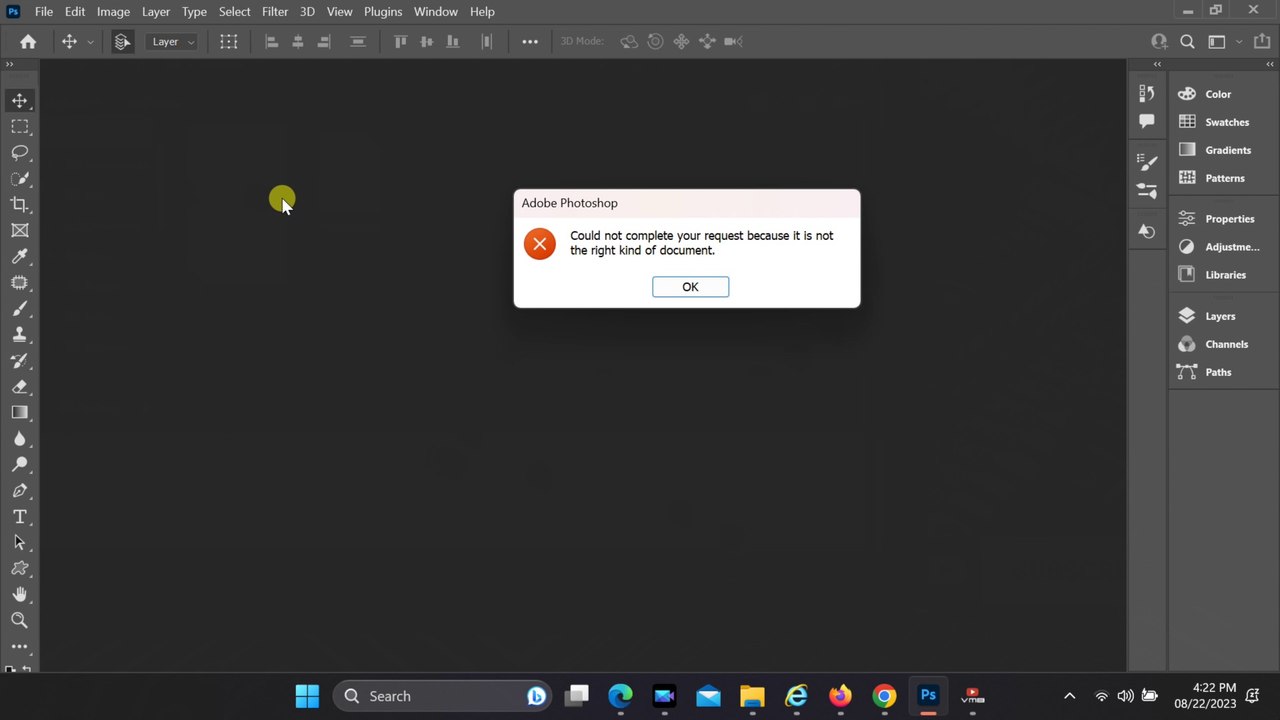Align left edges in options bar
The height and width of the screenshot is (720, 1280).
click(x=272, y=41)
